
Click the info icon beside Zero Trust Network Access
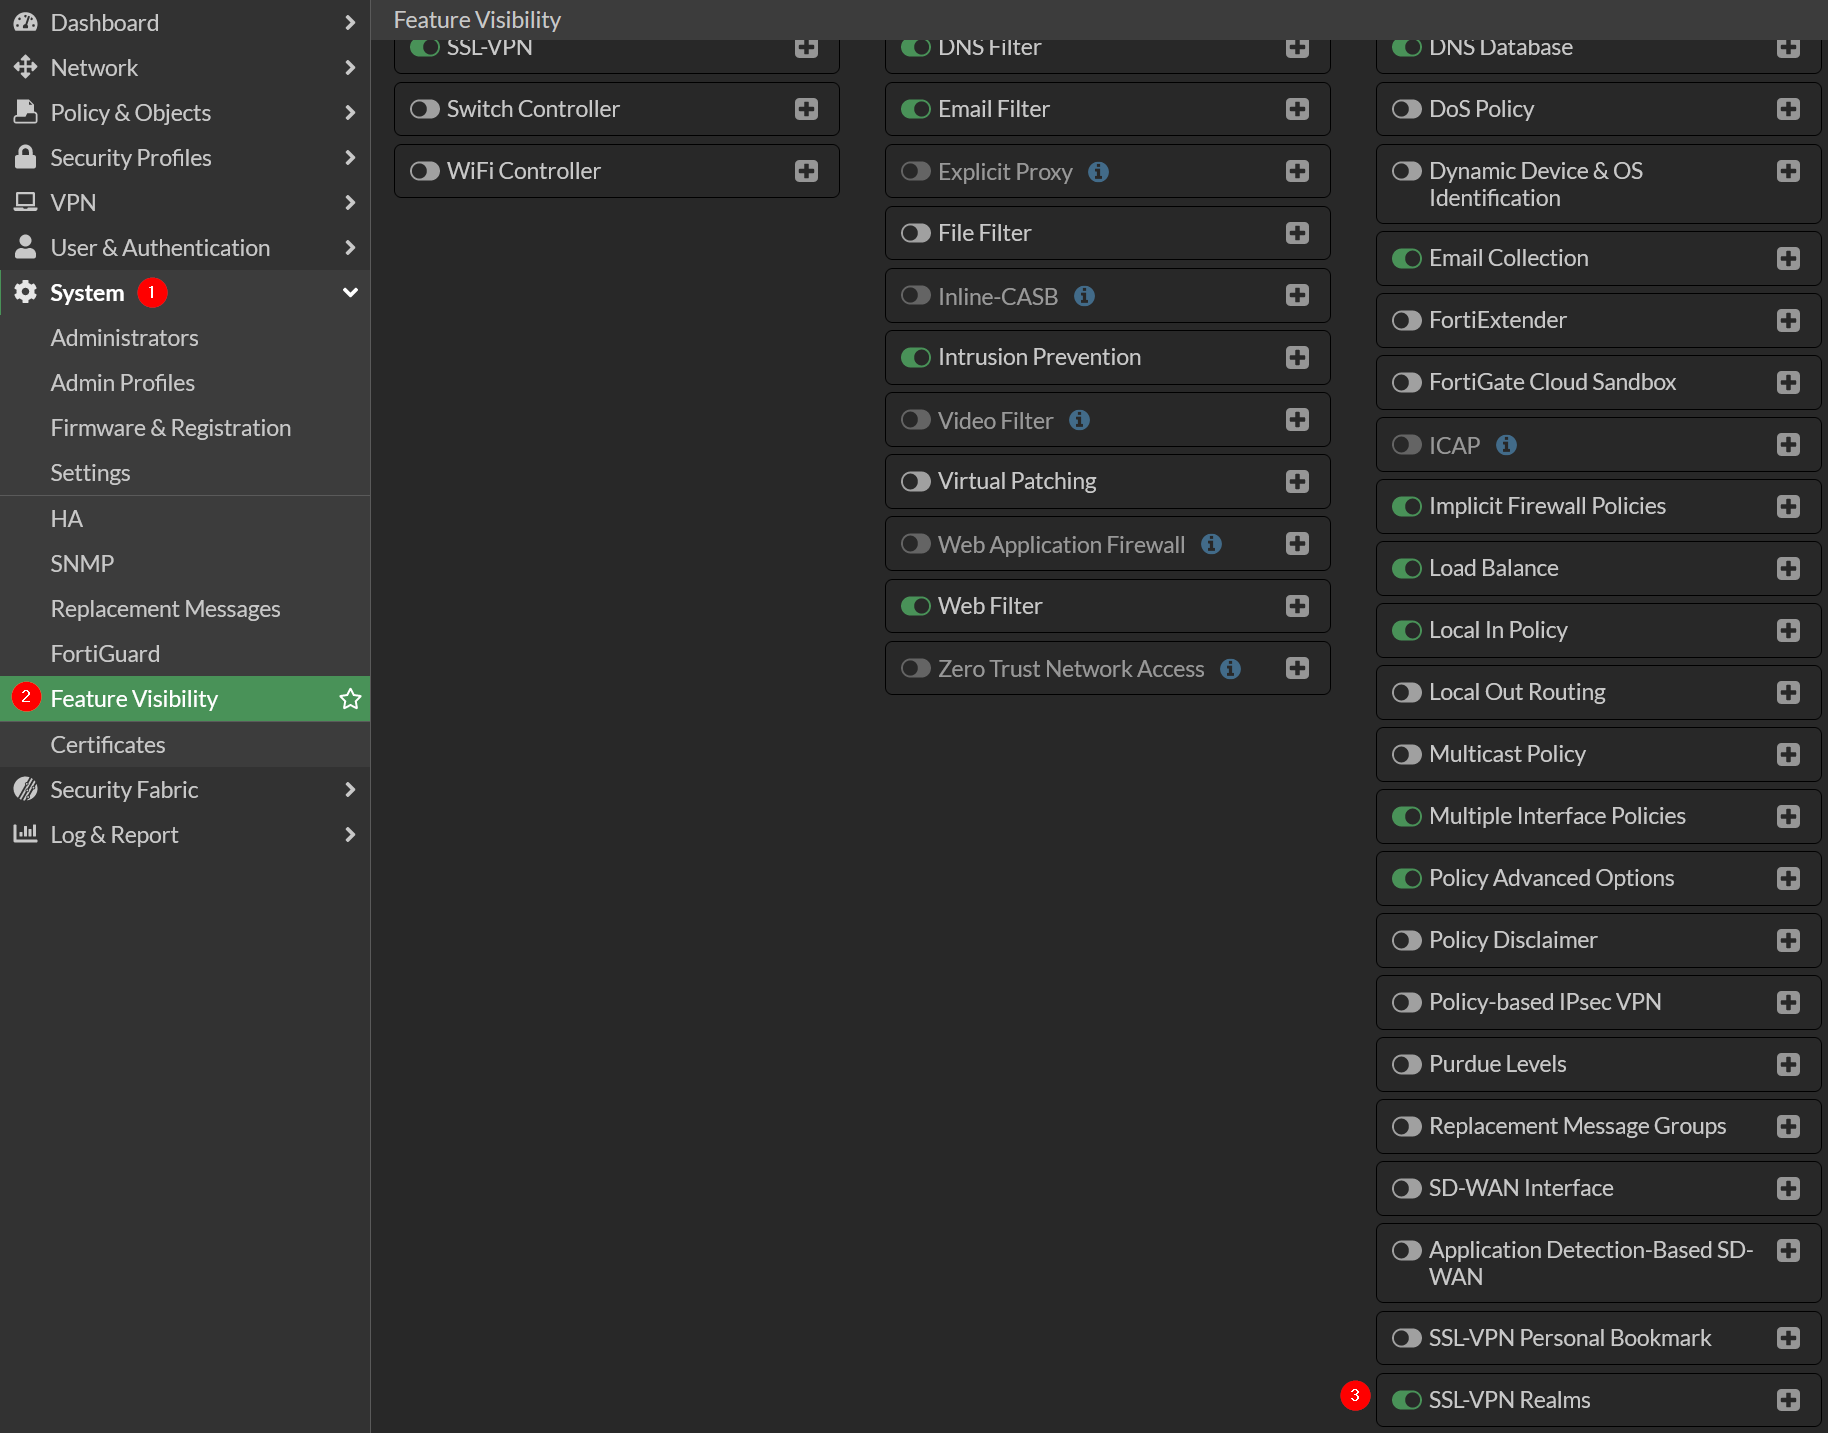point(1231,669)
